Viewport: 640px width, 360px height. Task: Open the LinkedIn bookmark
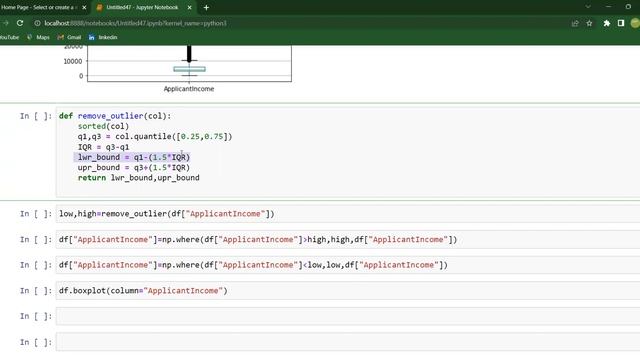click(103, 37)
